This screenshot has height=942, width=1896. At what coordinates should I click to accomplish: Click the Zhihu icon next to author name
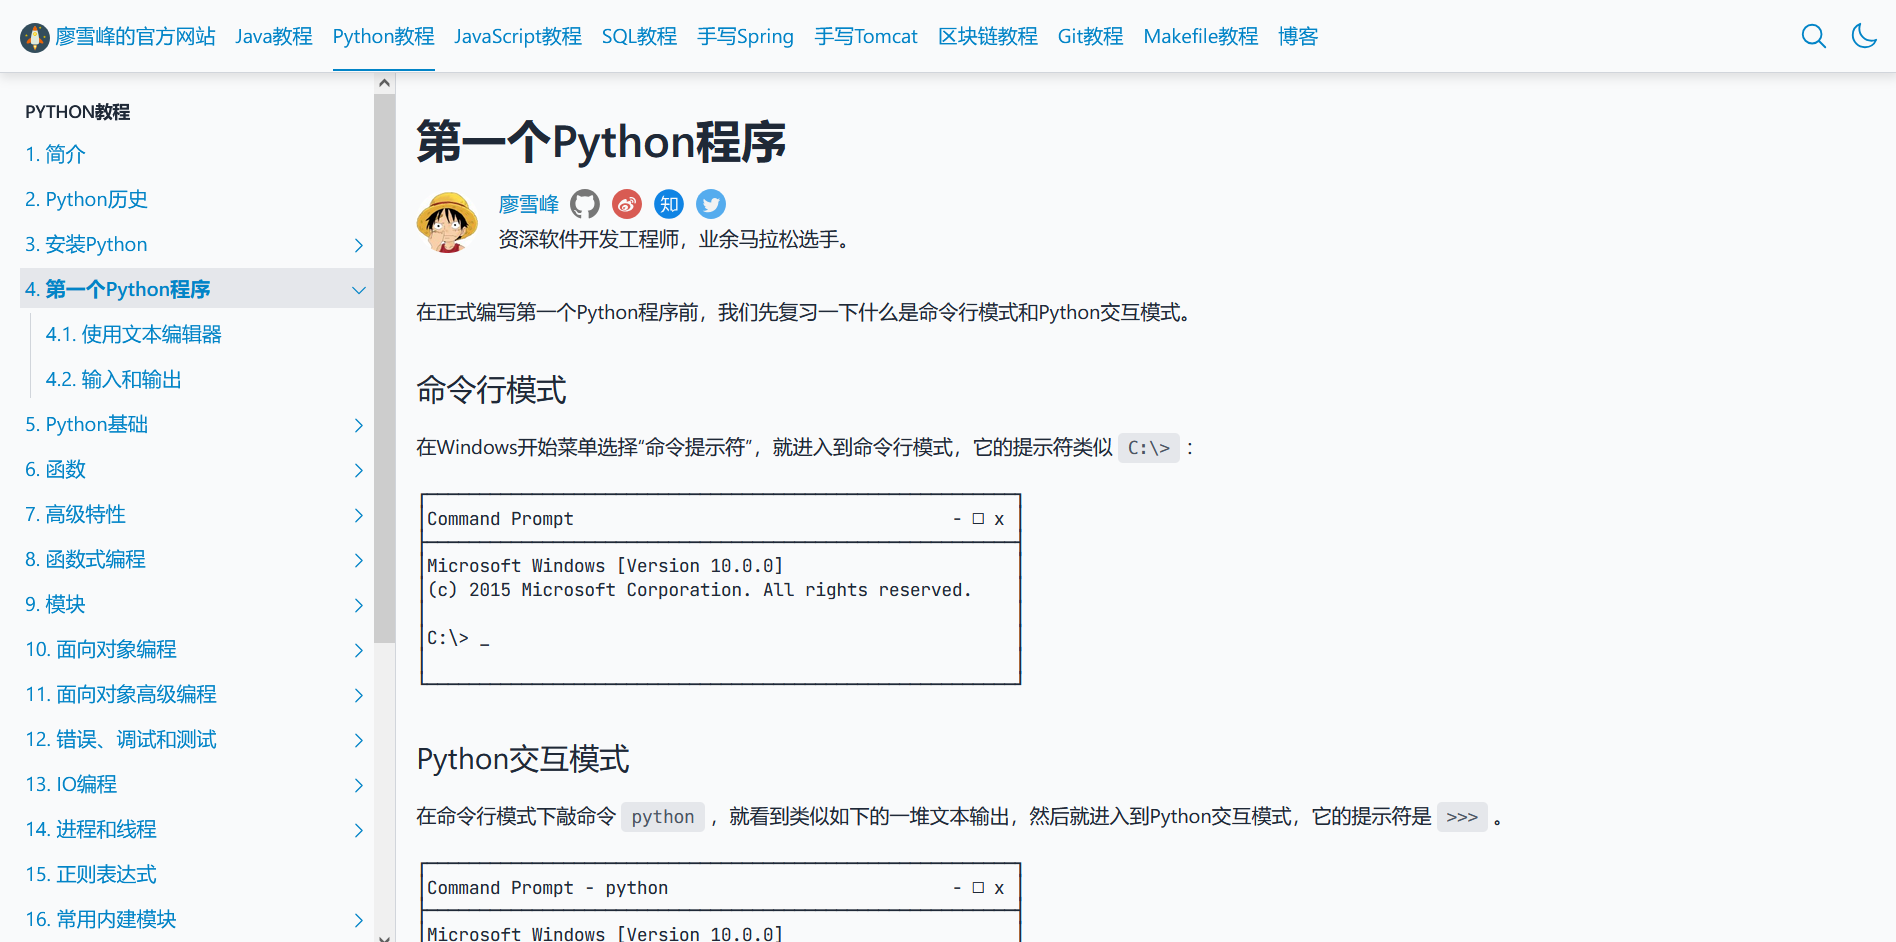pyautogui.click(x=668, y=204)
